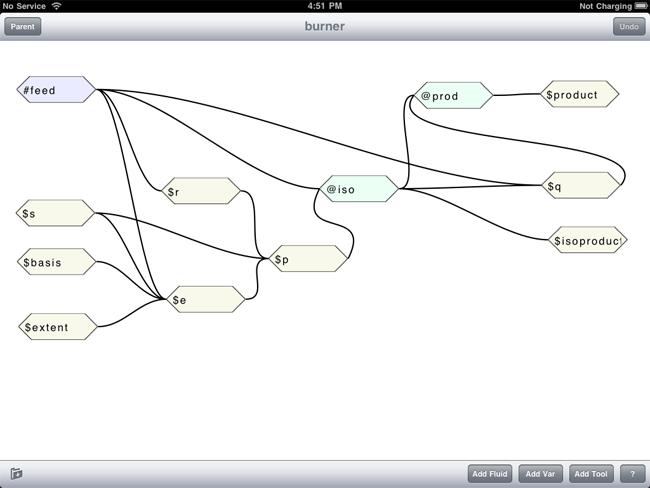The height and width of the screenshot is (488, 650).
Task: Open help with the question mark button
Action: tap(632, 474)
